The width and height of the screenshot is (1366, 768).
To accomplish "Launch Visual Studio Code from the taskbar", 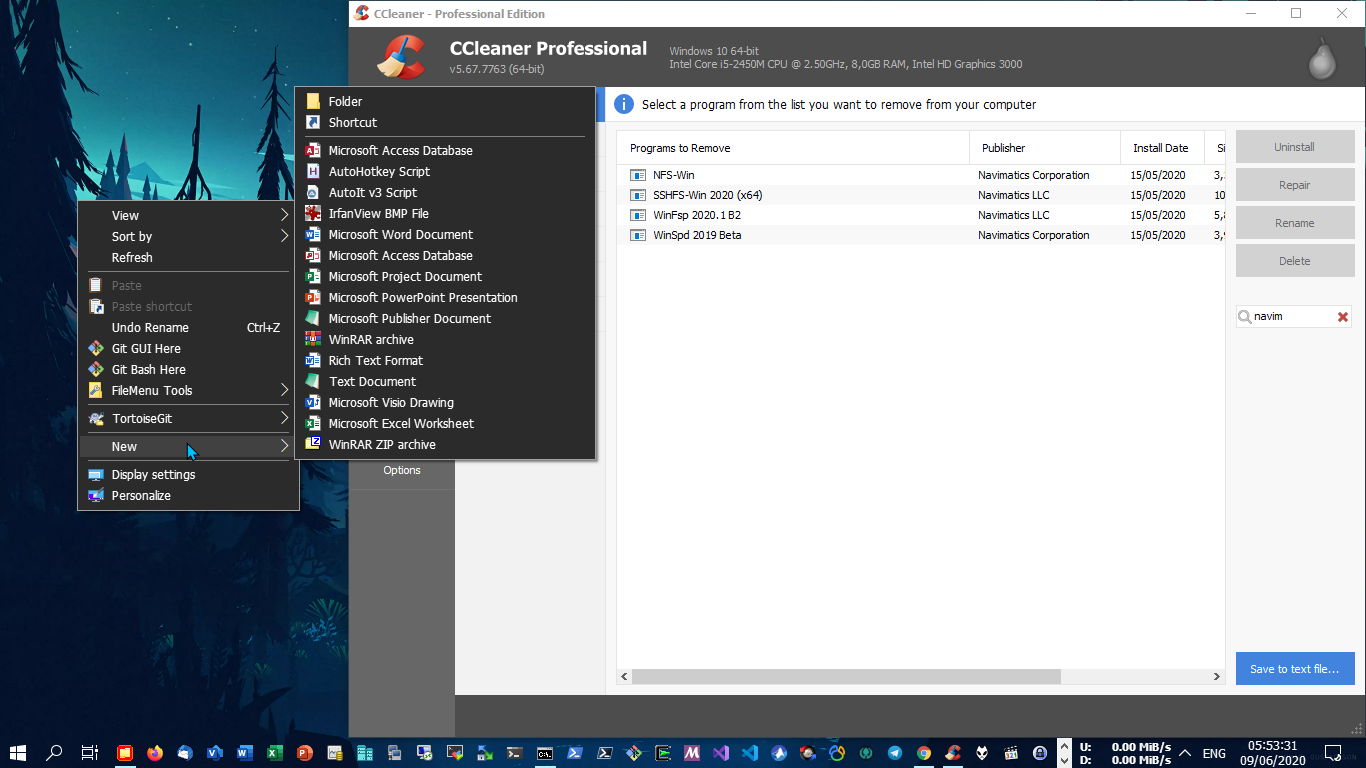I will 750,752.
